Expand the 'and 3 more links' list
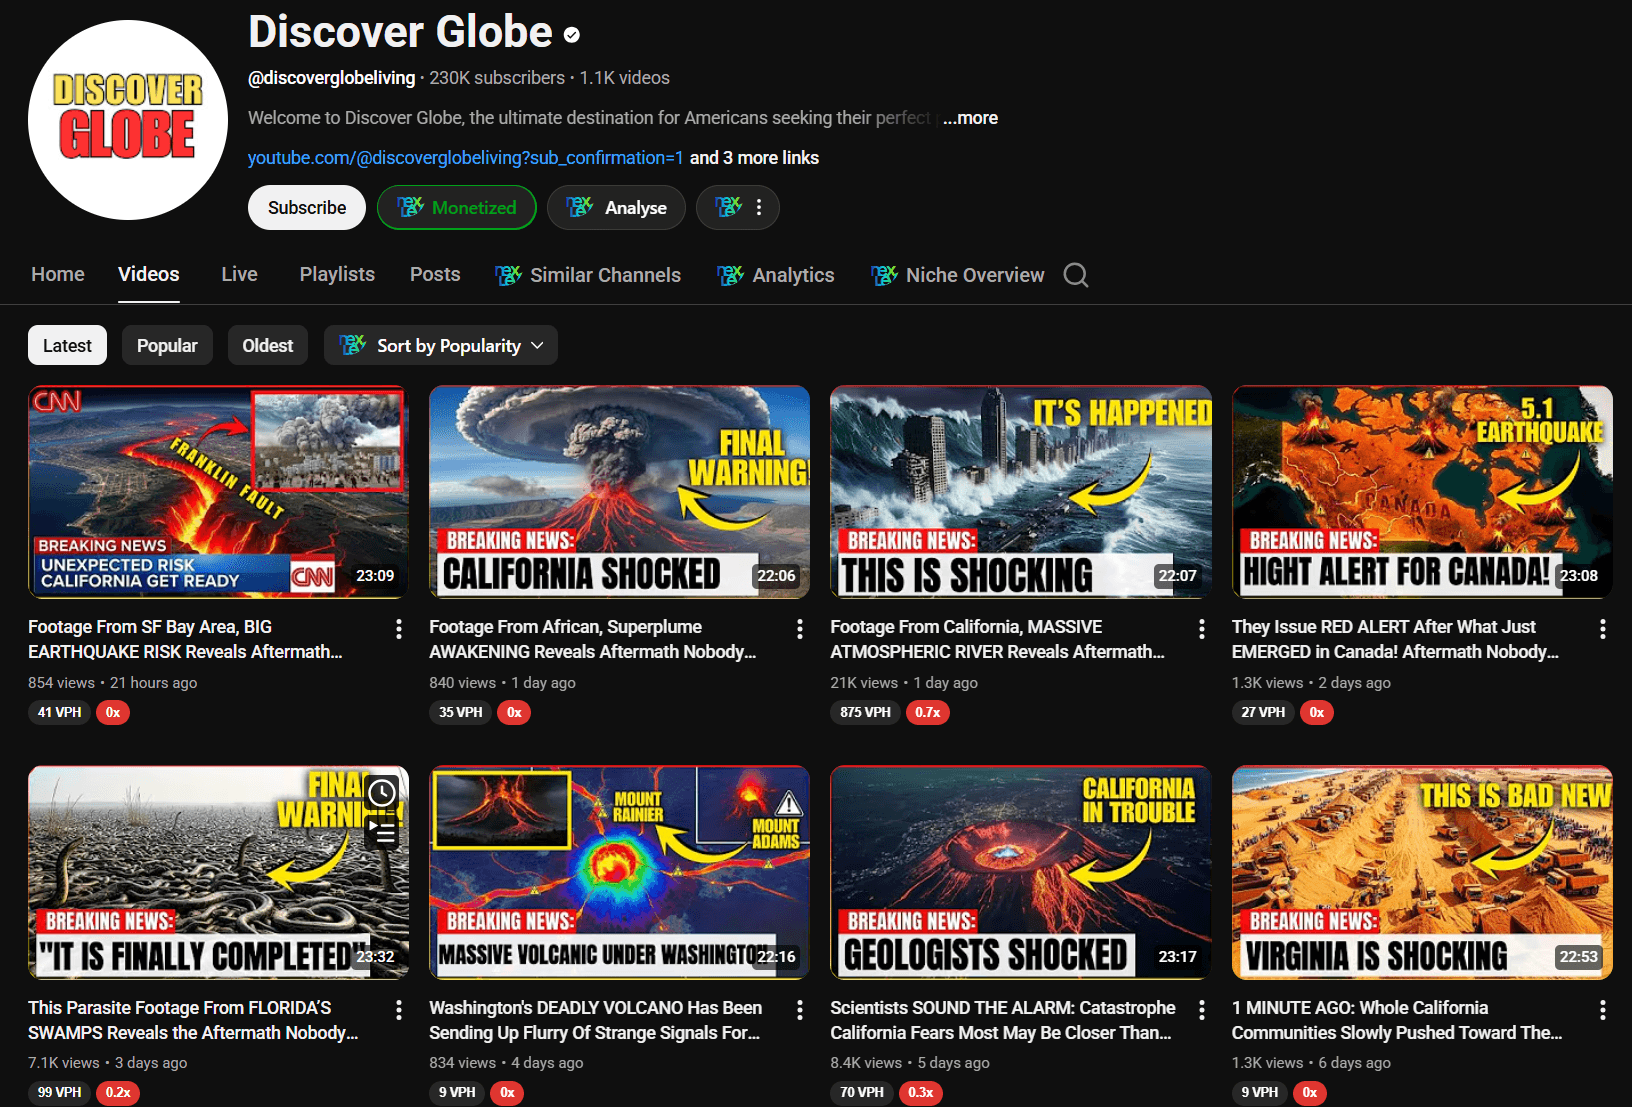This screenshot has height=1107, width=1632. coord(754,158)
